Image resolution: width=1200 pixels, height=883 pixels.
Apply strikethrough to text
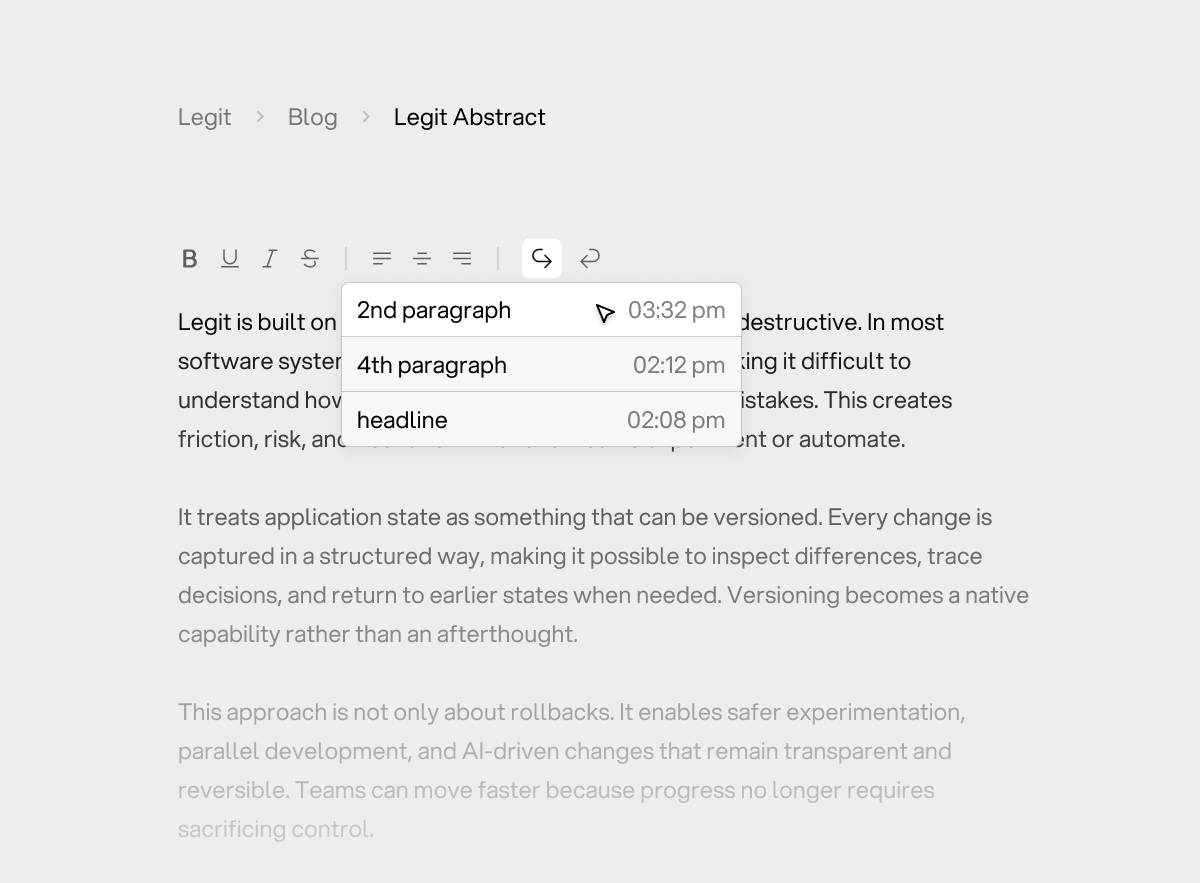(x=310, y=259)
